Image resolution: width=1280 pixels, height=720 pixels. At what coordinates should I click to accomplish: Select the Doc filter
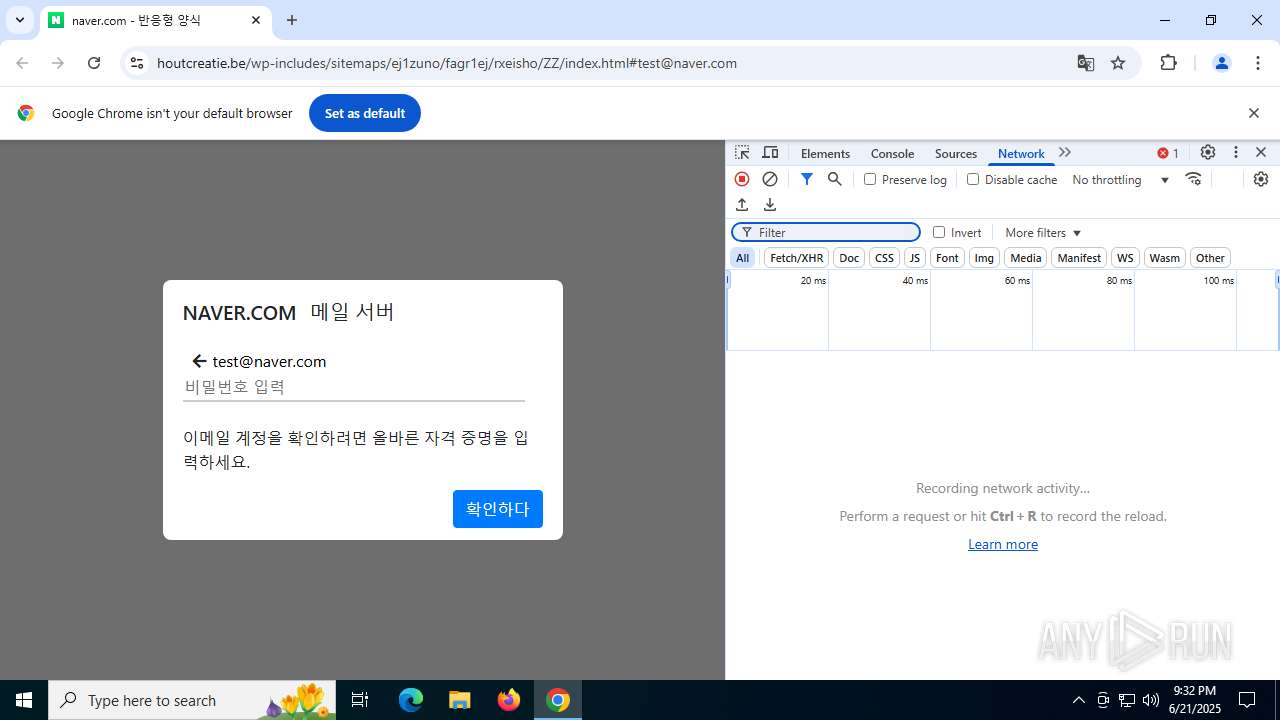click(849, 258)
